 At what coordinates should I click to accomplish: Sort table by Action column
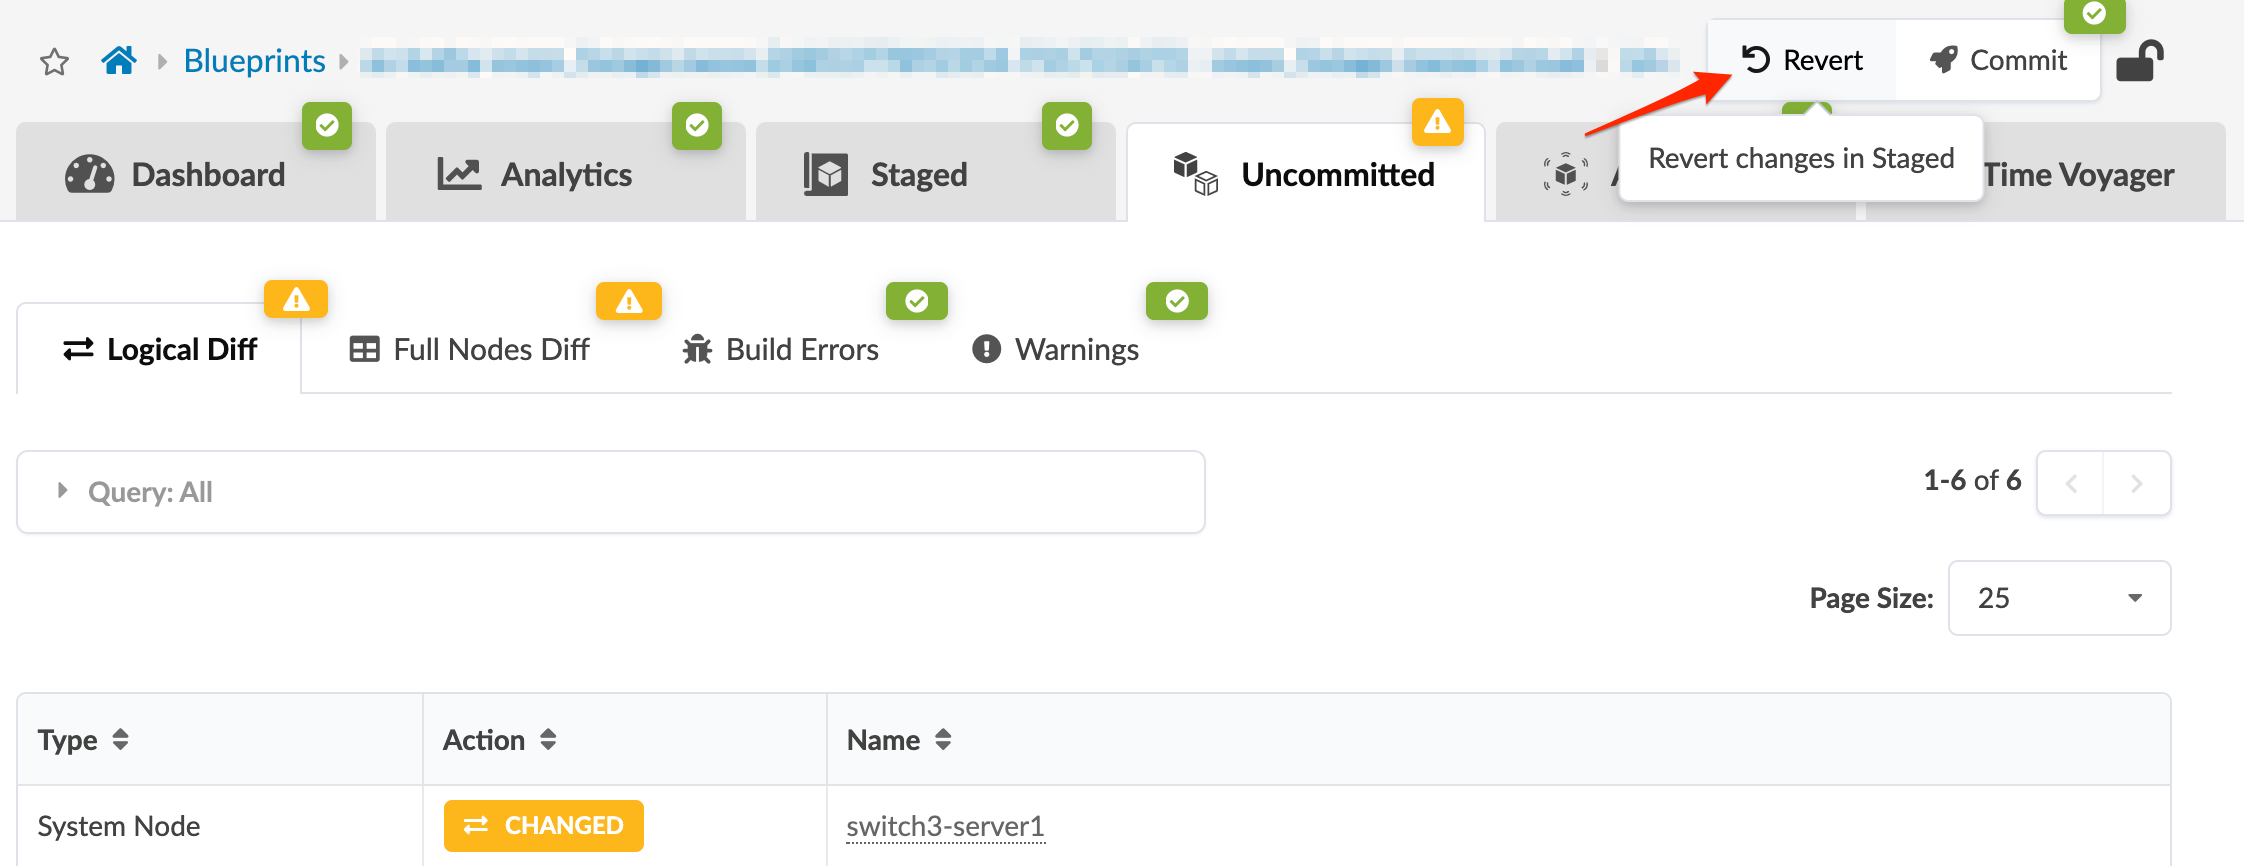coord(548,740)
